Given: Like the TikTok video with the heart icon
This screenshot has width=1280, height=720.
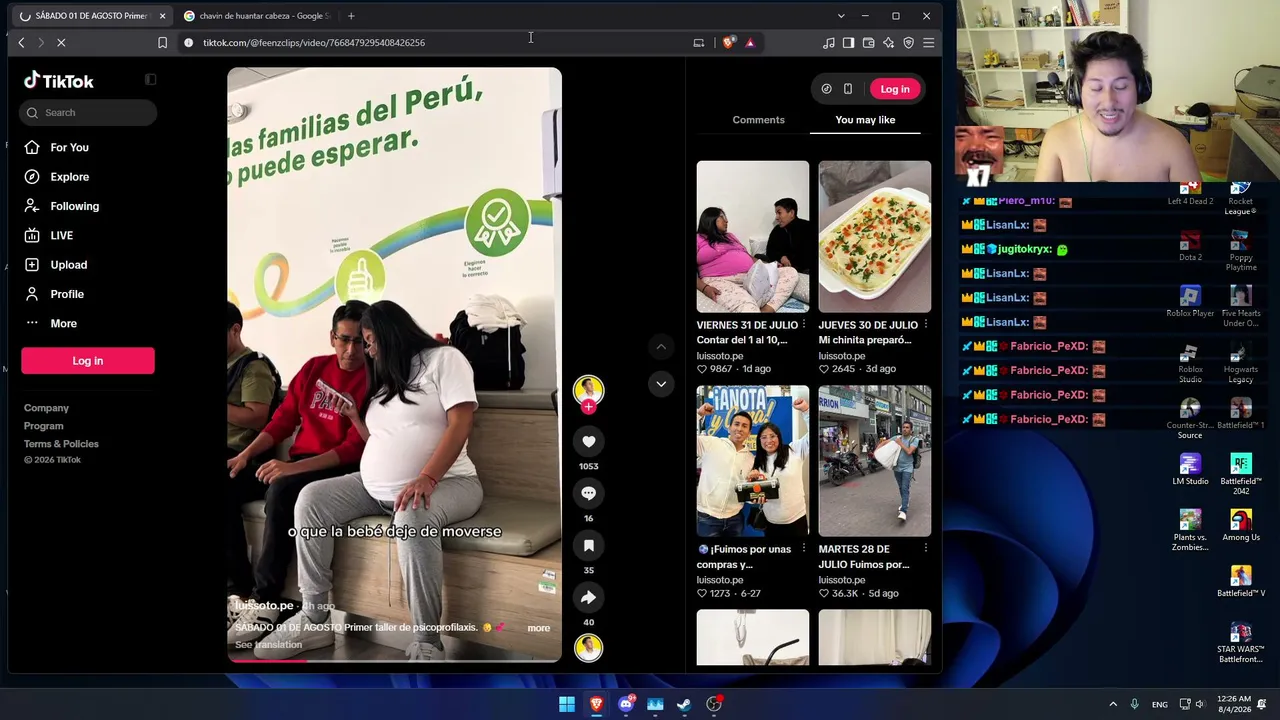Looking at the screenshot, I should pos(588,441).
